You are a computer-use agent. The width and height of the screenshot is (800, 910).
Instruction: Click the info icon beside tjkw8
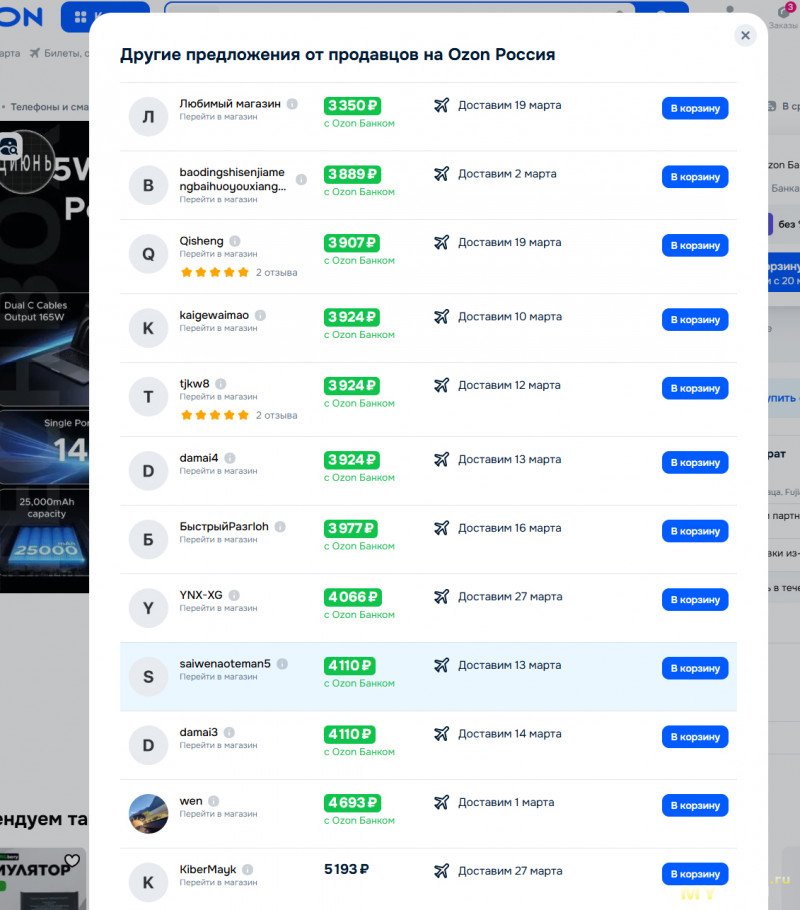coord(221,384)
